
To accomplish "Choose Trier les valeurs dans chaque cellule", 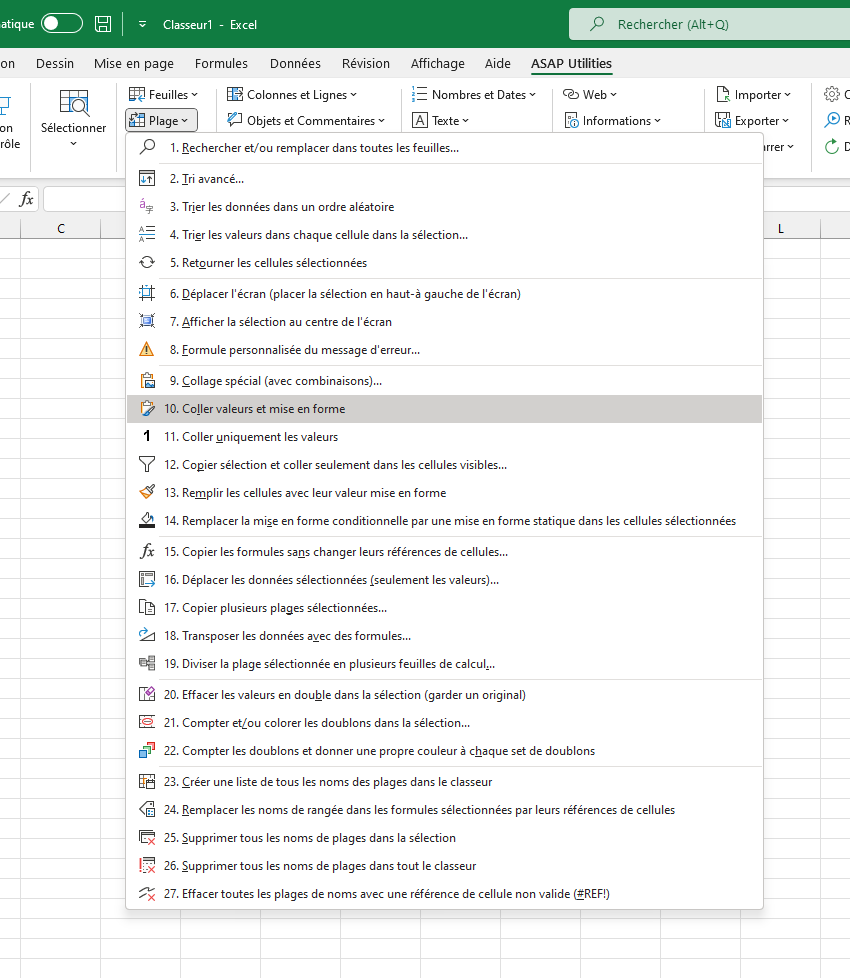I will pyautogui.click(x=444, y=235).
